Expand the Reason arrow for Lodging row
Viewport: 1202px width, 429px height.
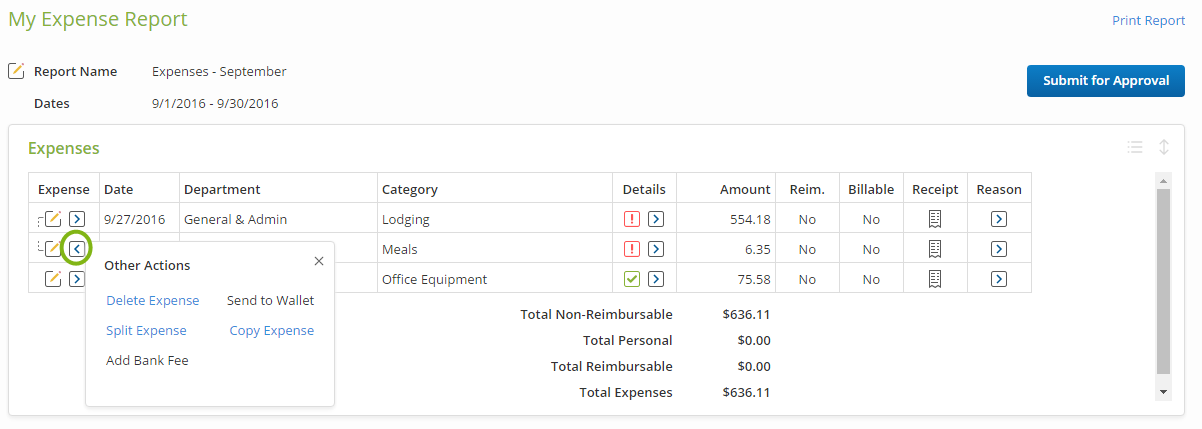[999, 219]
